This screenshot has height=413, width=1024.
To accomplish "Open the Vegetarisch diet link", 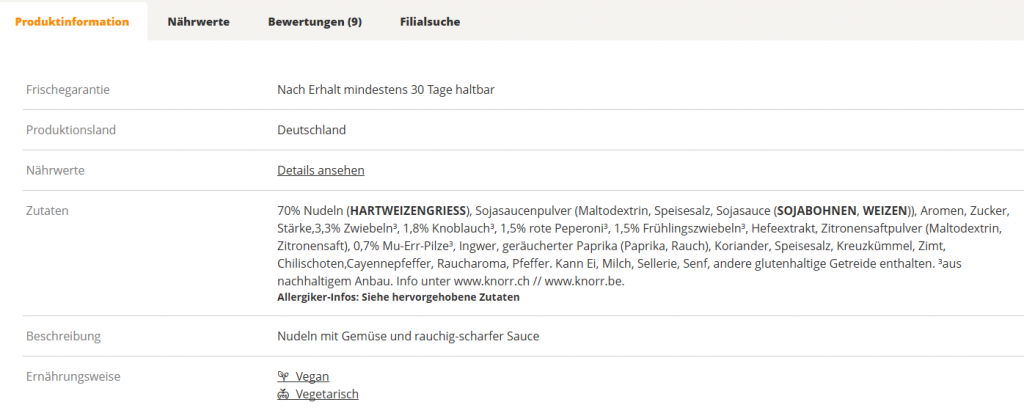I will (x=326, y=394).
